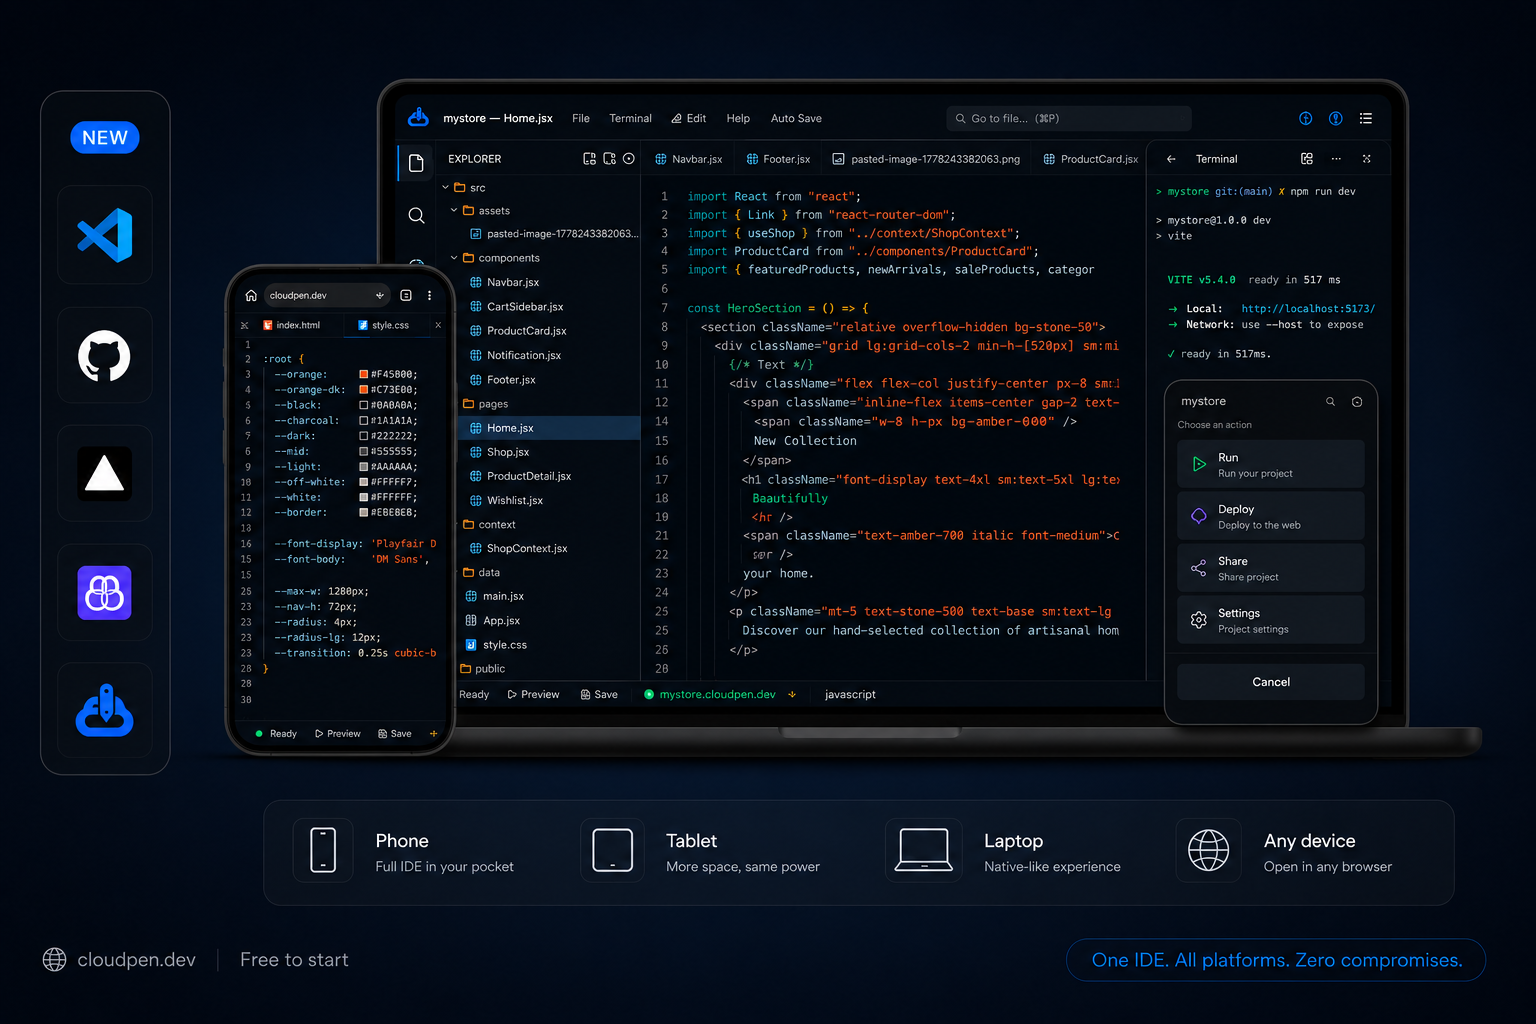Click the Cloudpen logo in laptop title bar
This screenshot has width=1536, height=1024.
coord(418,118)
